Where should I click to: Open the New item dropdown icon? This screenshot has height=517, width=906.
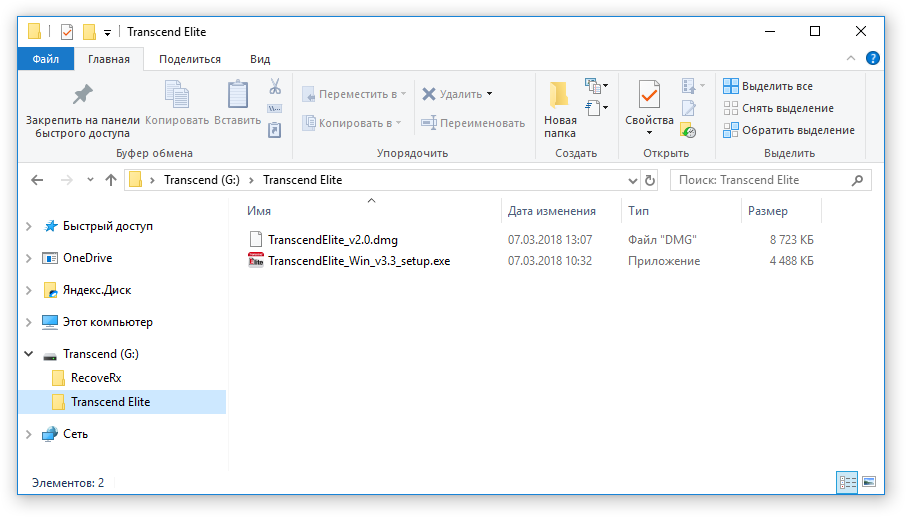(596, 86)
